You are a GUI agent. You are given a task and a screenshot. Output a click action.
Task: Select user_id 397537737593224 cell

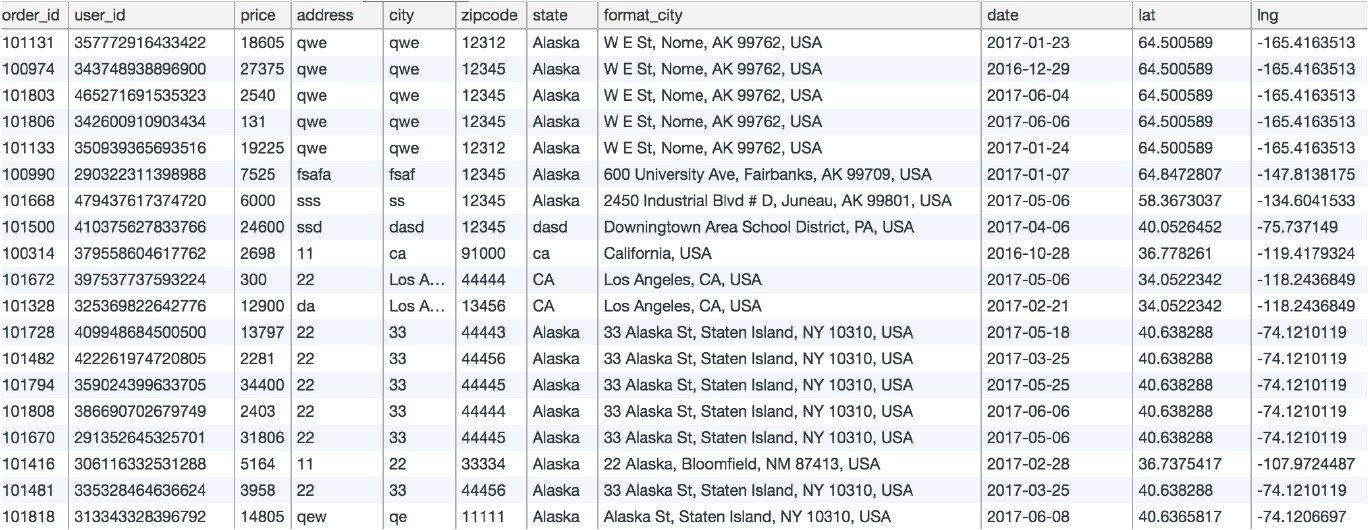[151, 279]
